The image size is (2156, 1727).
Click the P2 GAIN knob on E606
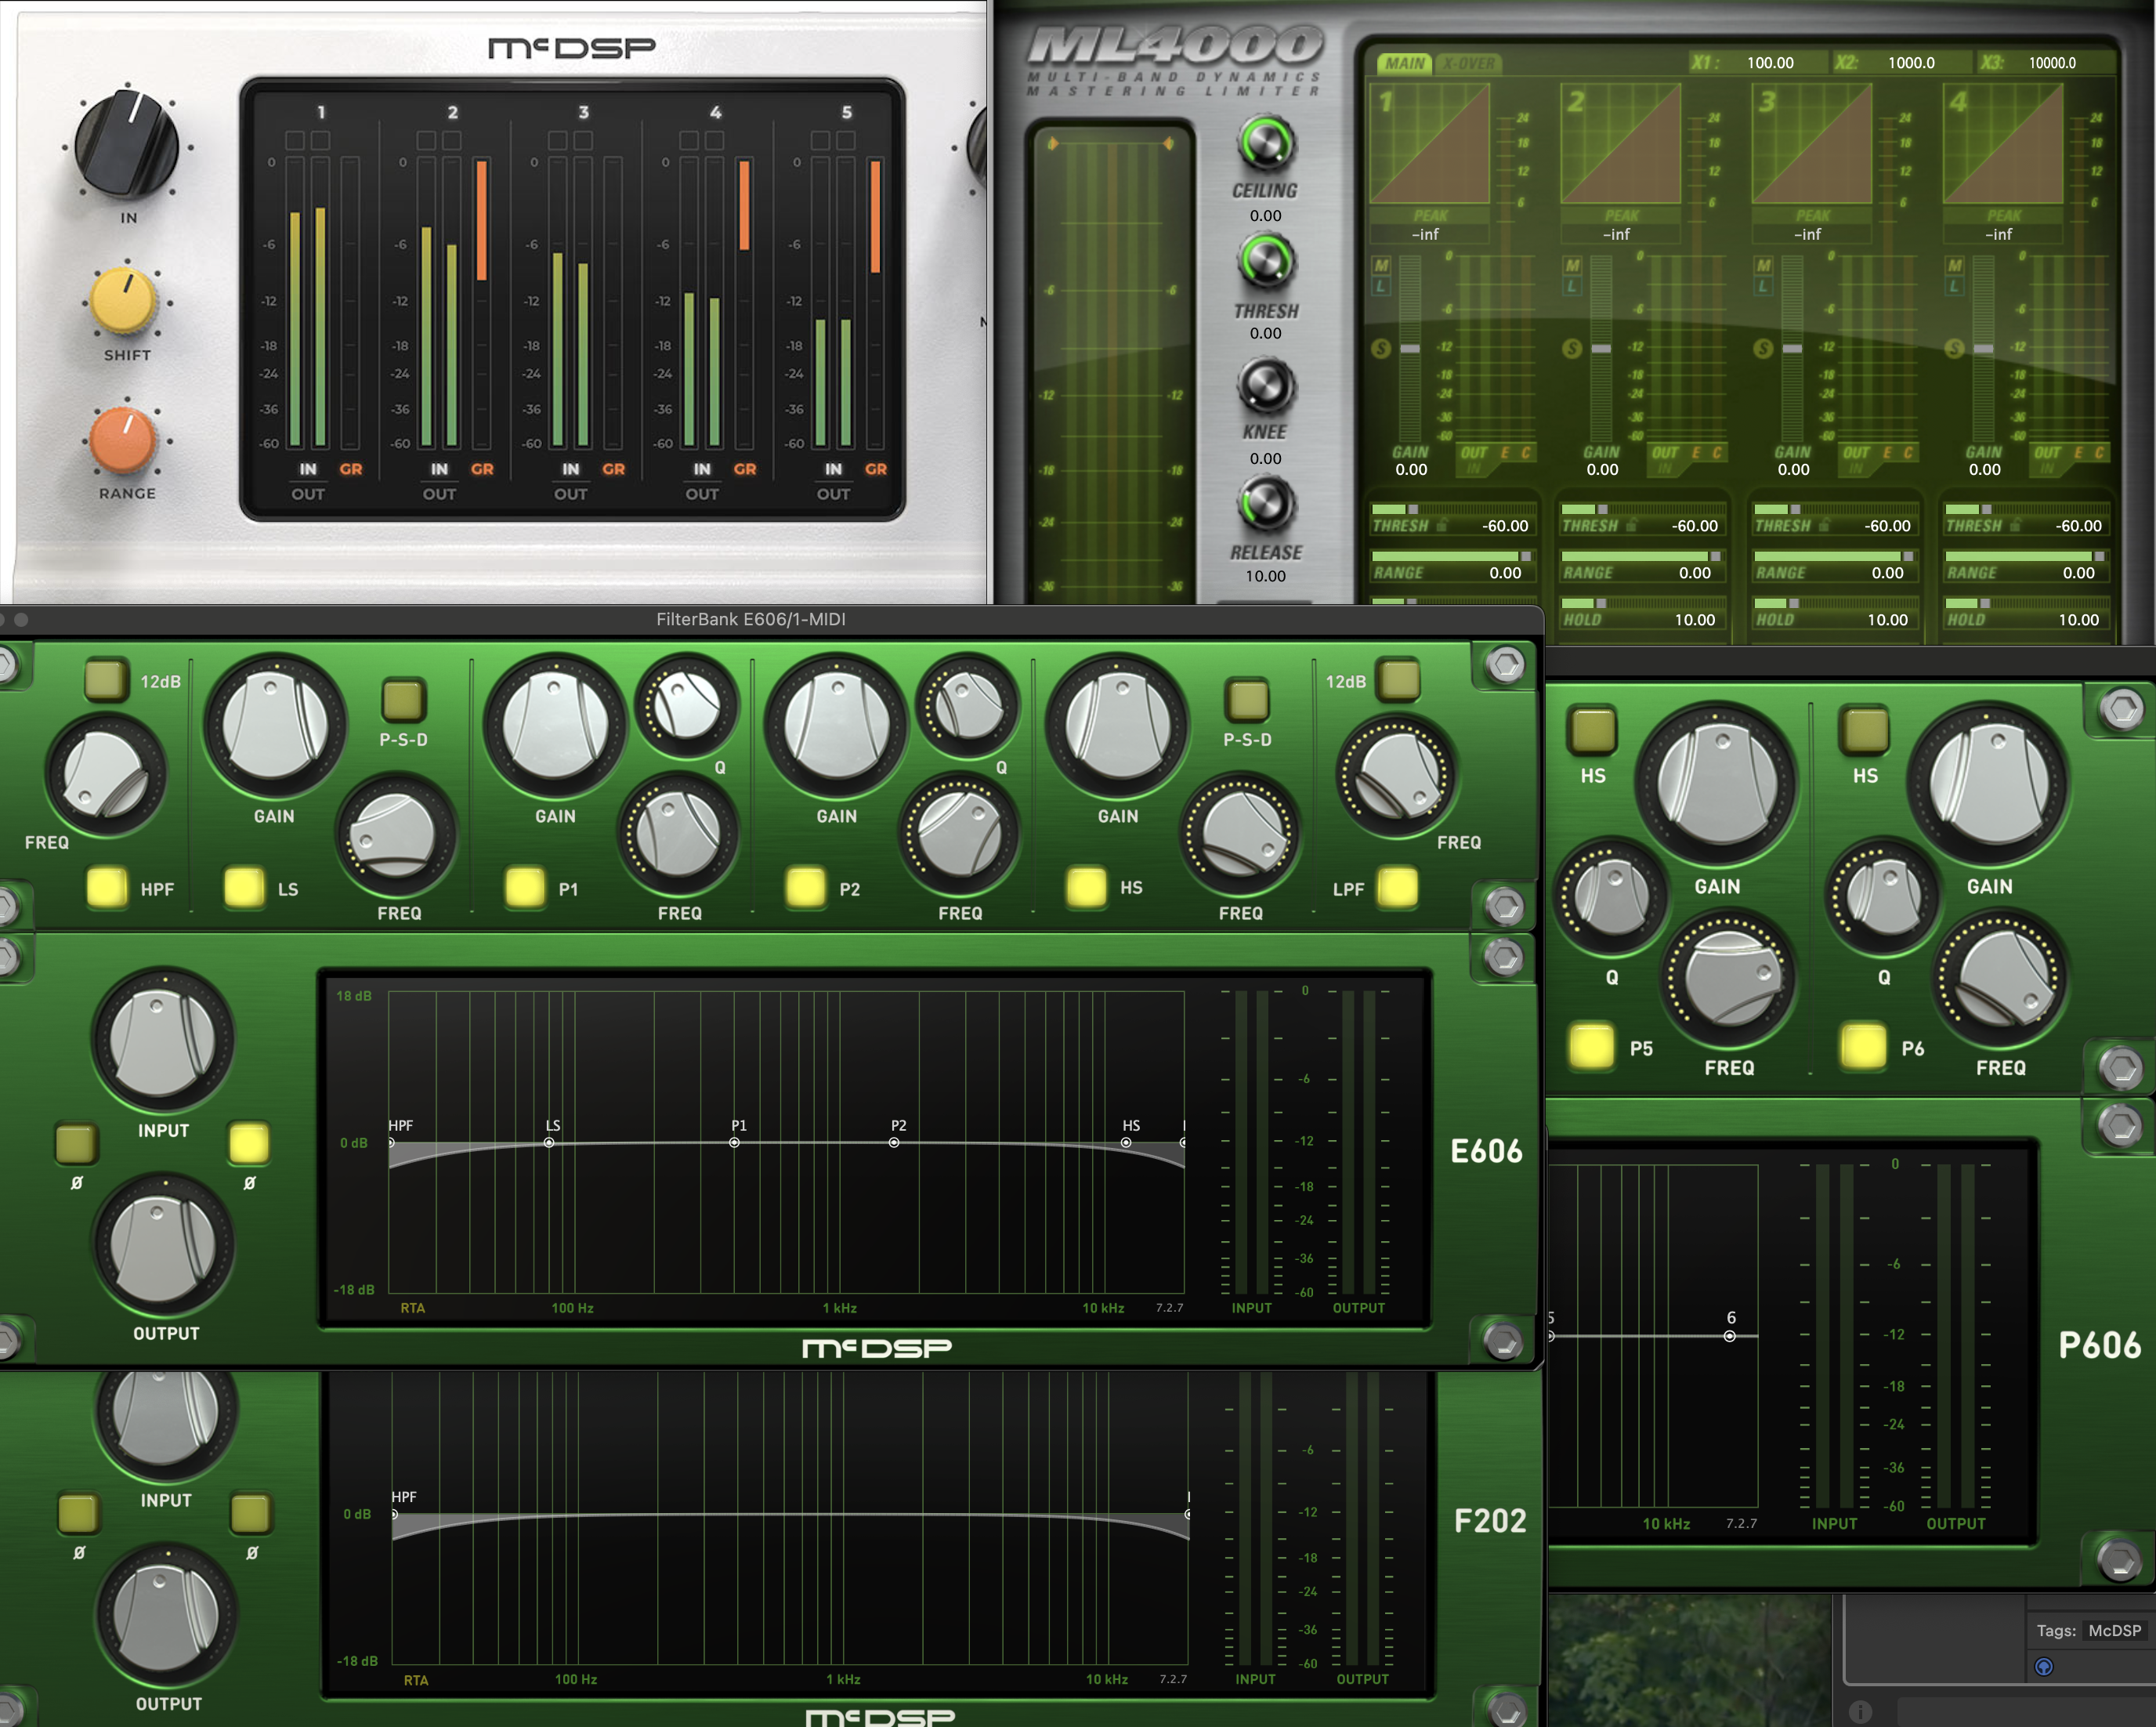[x=837, y=724]
